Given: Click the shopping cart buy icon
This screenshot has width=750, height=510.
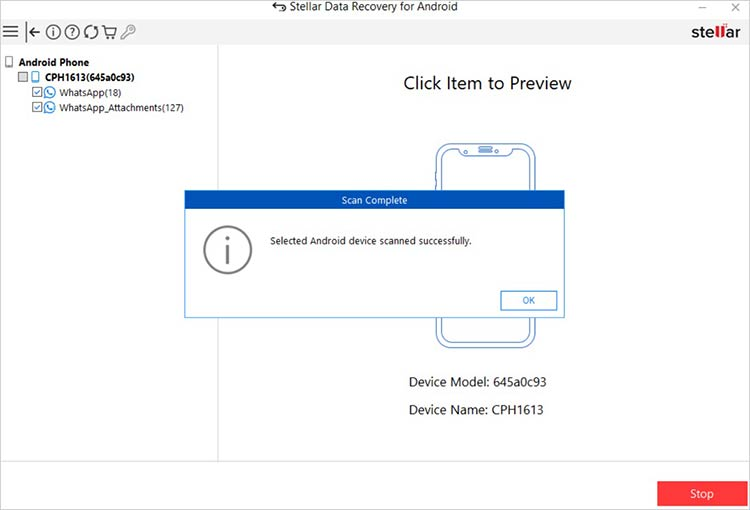Looking at the screenshot, I should tap(109, 32).
